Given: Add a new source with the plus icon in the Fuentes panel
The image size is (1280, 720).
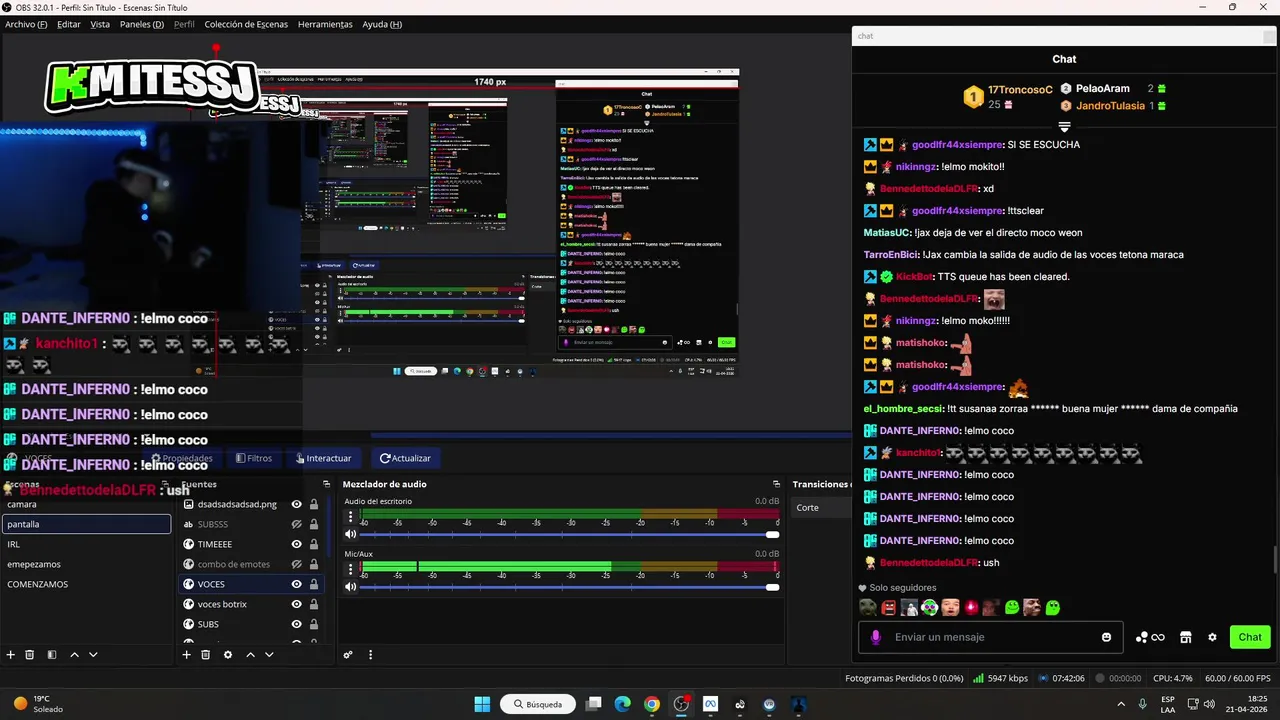Looking at the screenshot, I should point(186,655).
